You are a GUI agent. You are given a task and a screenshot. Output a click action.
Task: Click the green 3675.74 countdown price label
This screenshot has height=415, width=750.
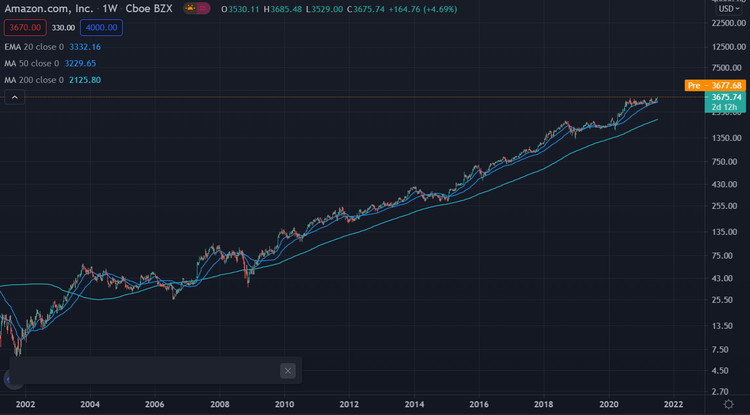point(725,102)
